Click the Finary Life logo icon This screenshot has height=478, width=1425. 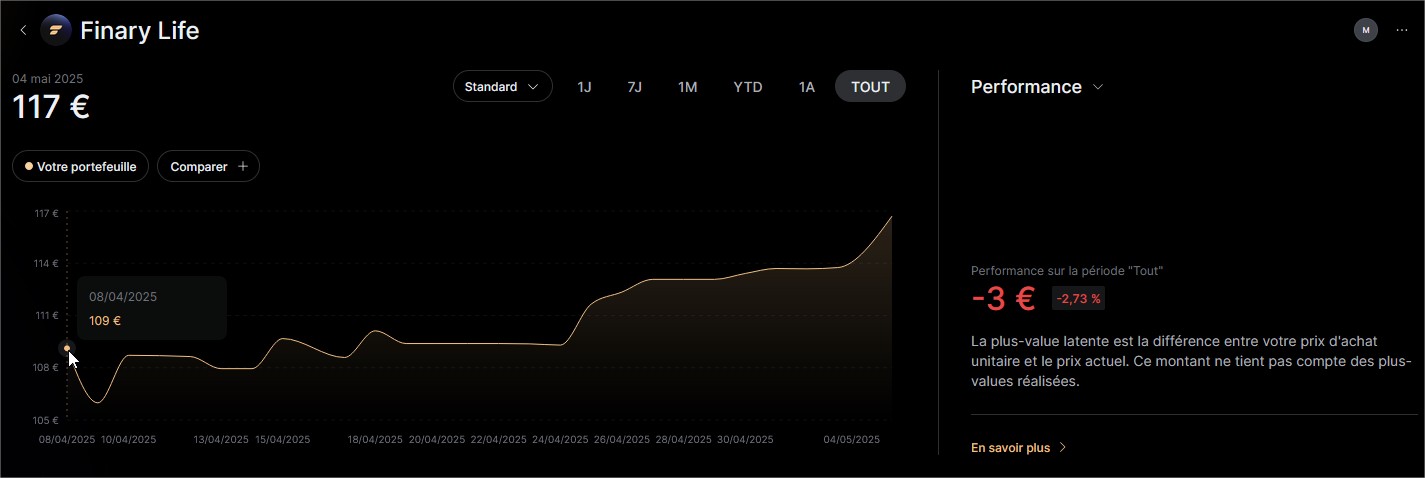click(x=56, y=31)
